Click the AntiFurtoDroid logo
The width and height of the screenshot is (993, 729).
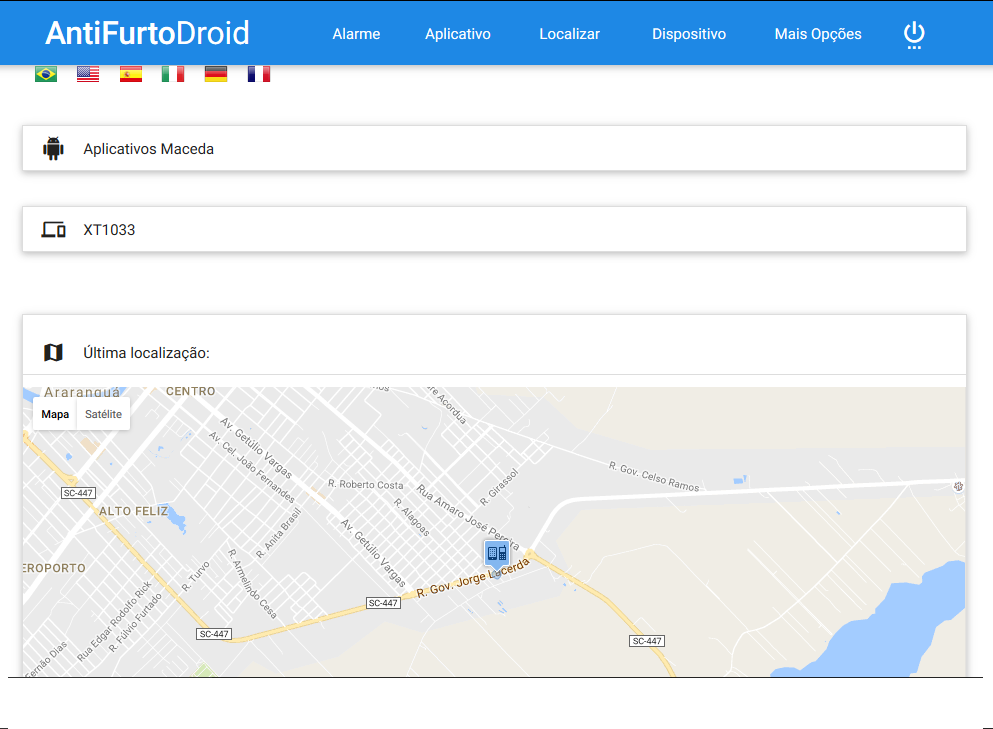pyautogui.click(x=147, y=33)
